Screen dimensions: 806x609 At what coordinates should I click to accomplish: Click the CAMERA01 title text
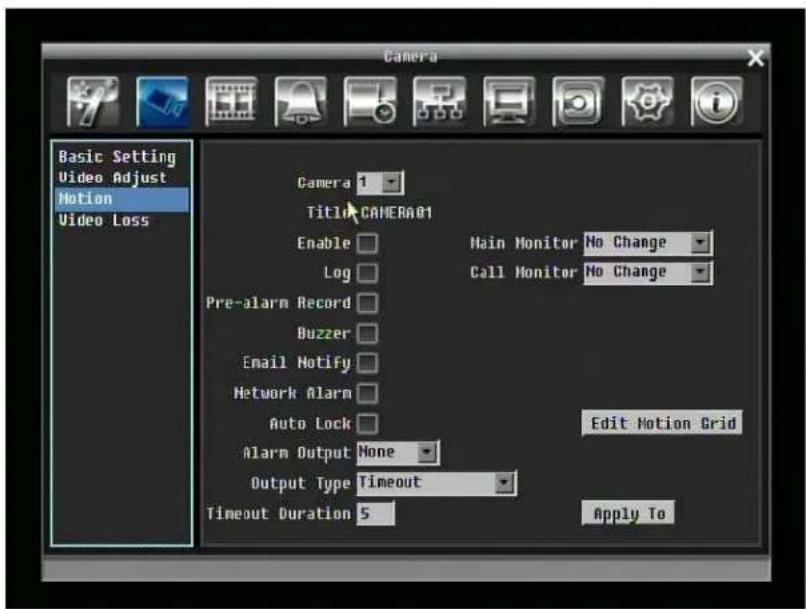(x=396, y=213)
